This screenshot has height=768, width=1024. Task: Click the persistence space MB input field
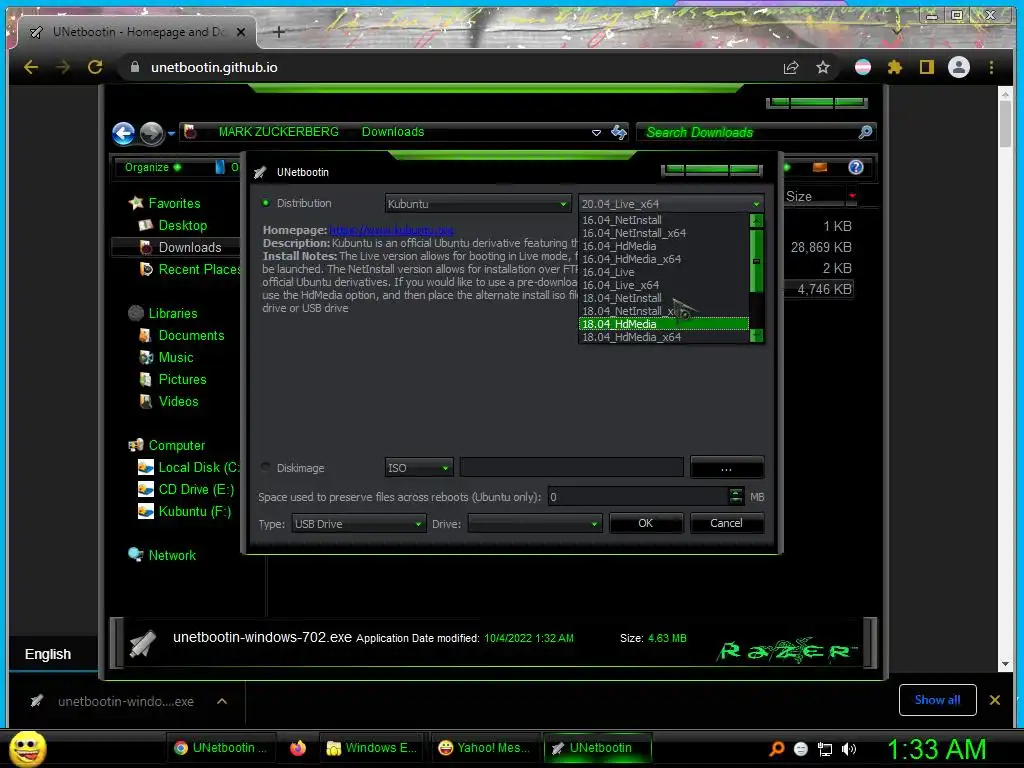(x=638, y=497)
